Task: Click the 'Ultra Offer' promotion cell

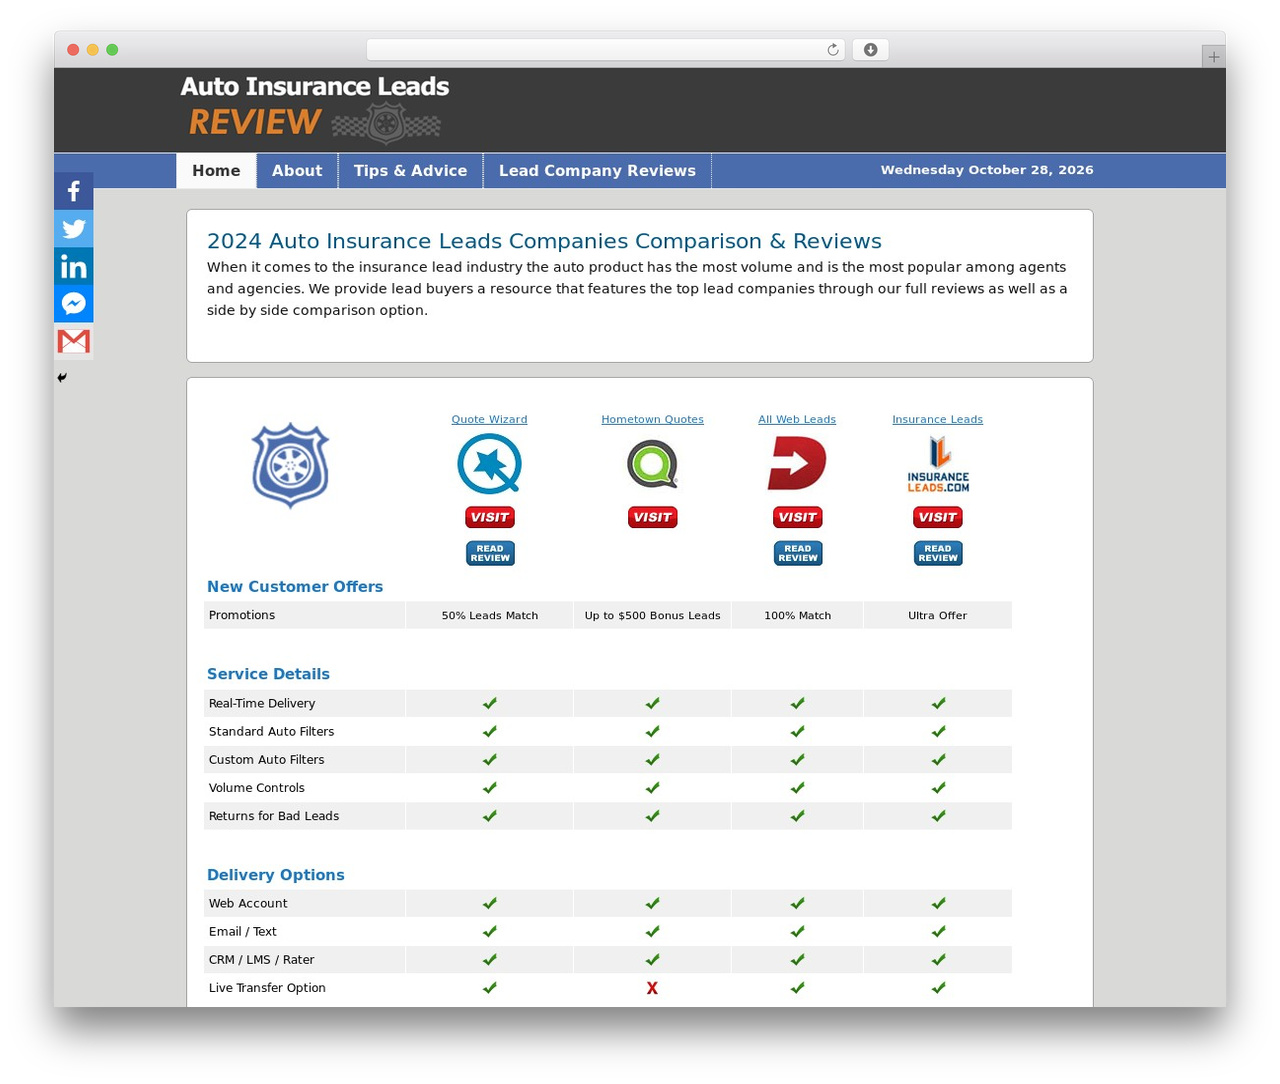Action: [938, 615]
